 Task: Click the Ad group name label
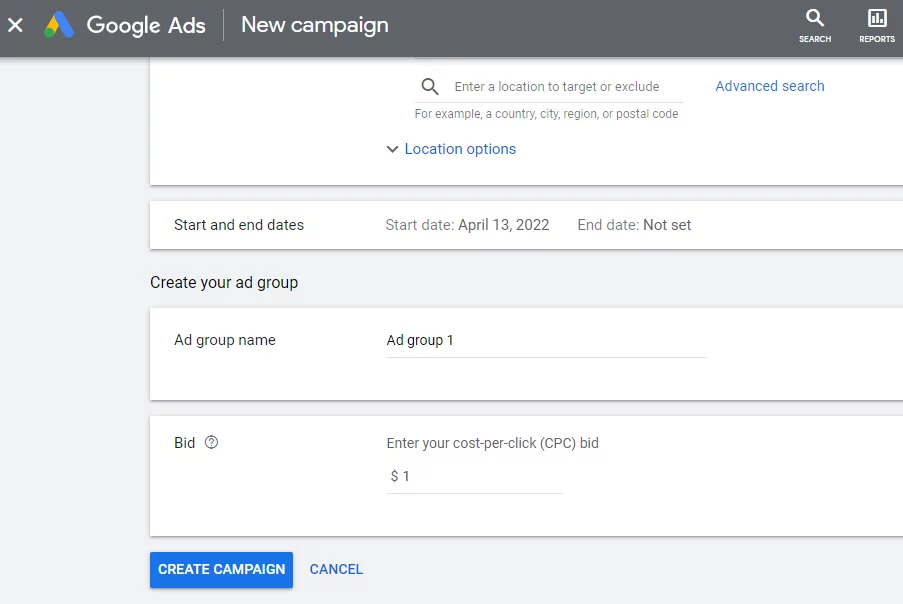225,340
